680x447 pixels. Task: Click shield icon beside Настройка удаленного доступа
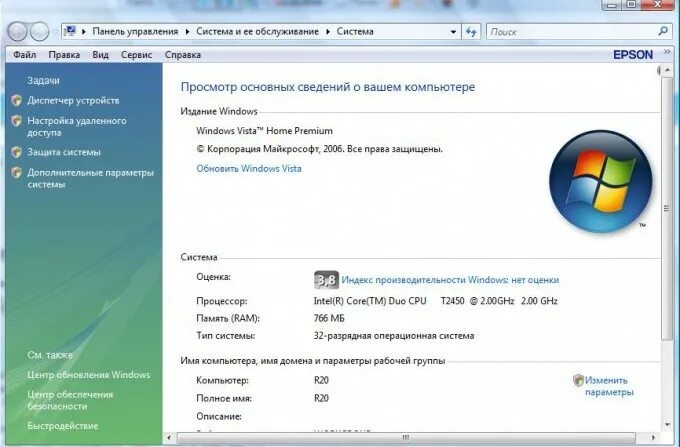pyautogui.click(x=16, y=121)
